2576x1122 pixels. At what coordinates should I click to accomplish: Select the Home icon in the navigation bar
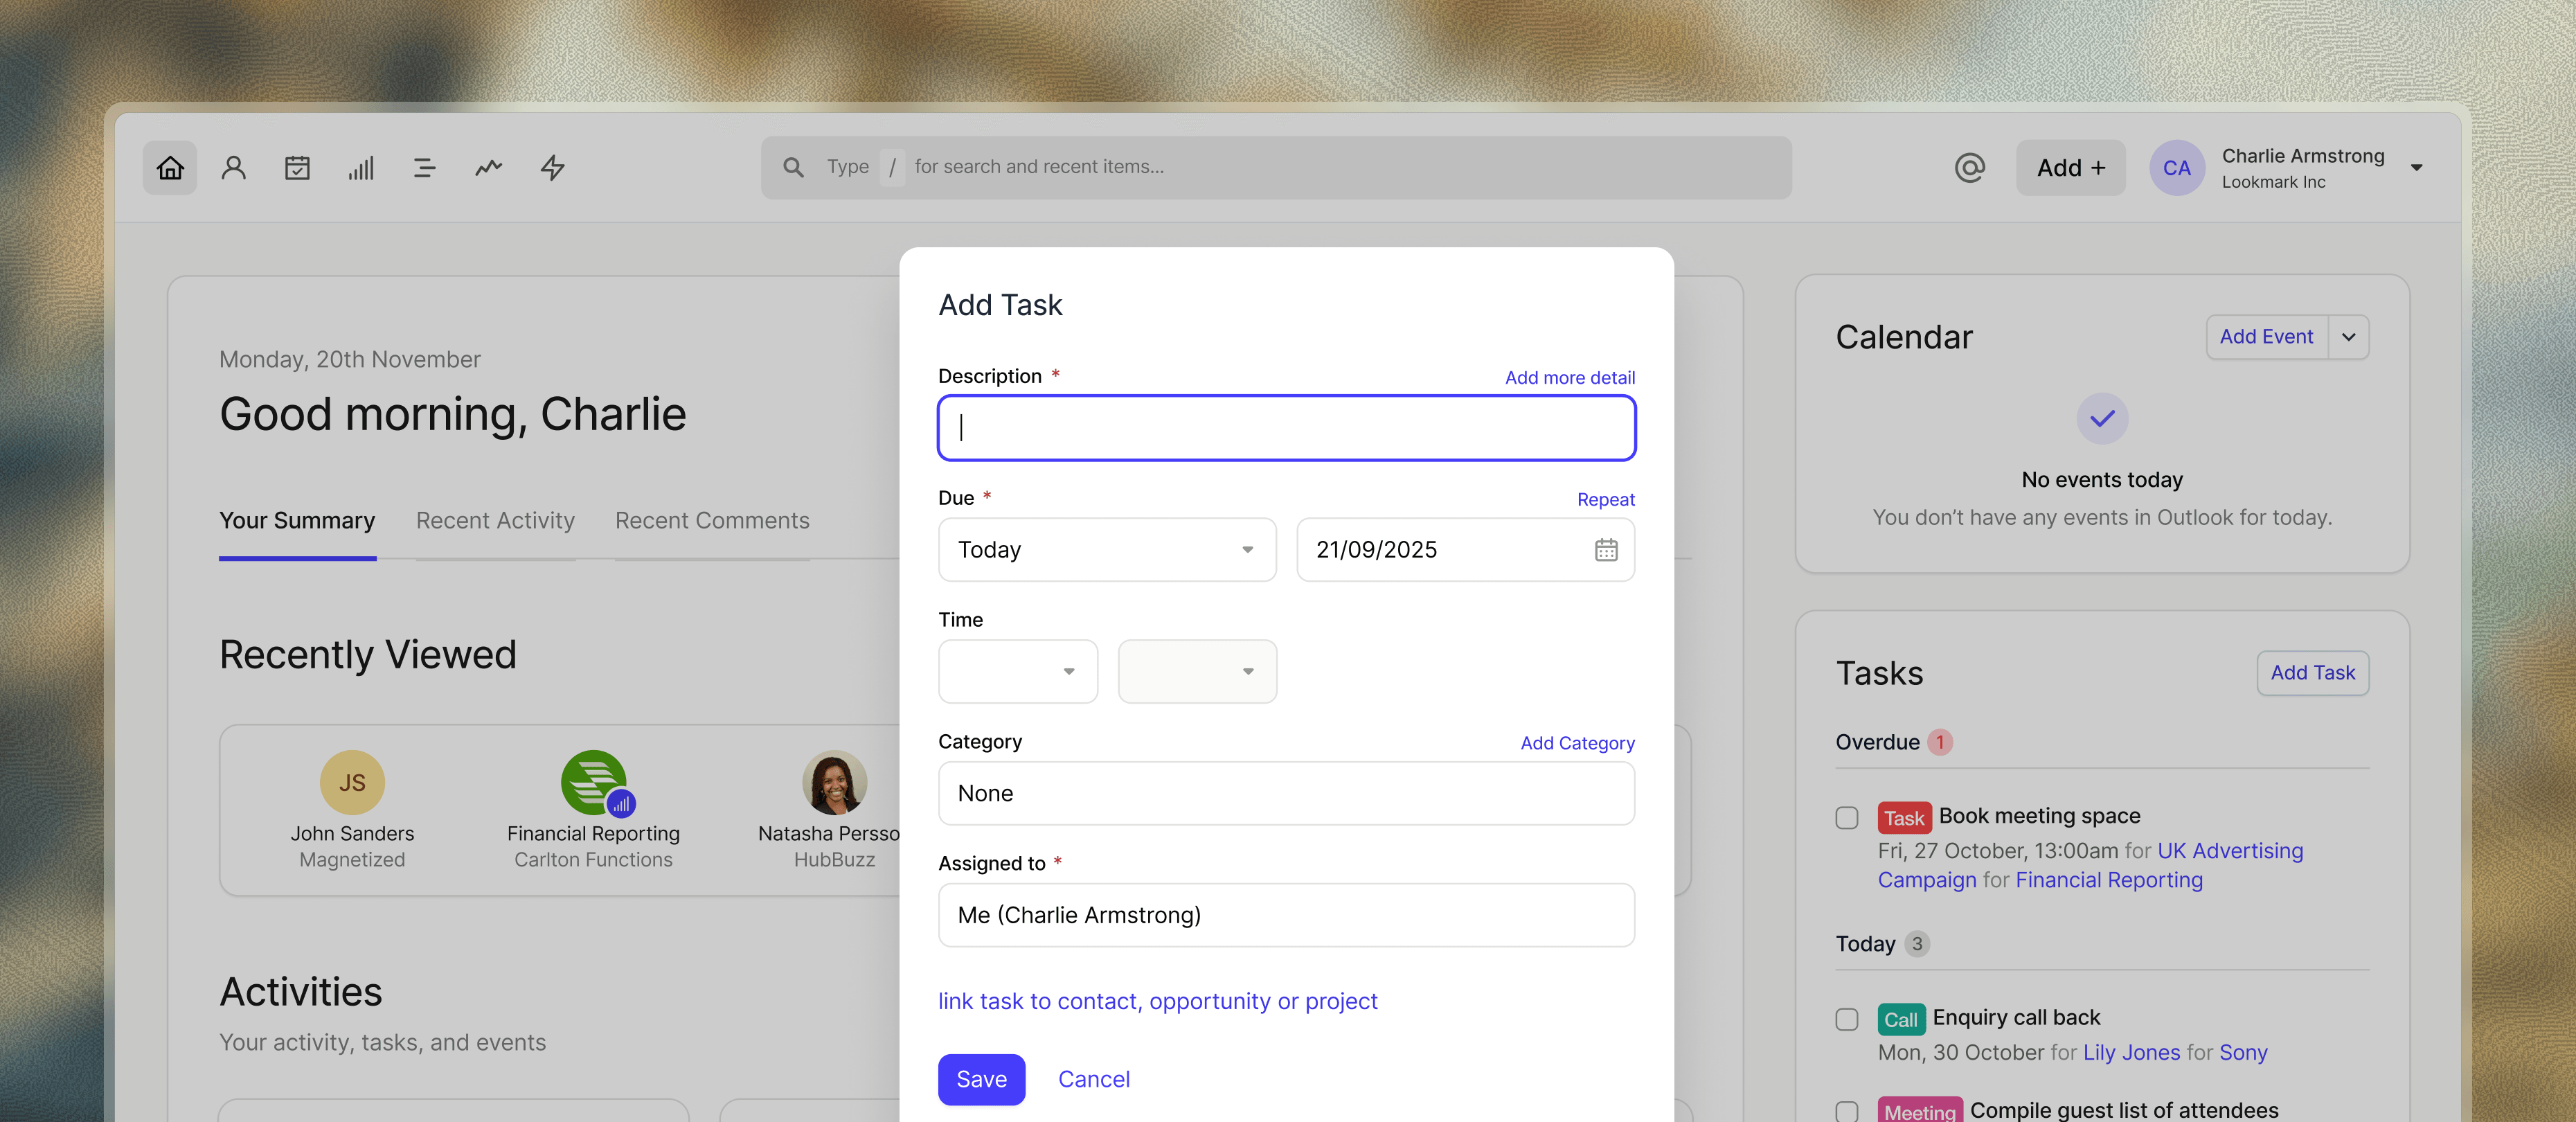coord(170,167)
